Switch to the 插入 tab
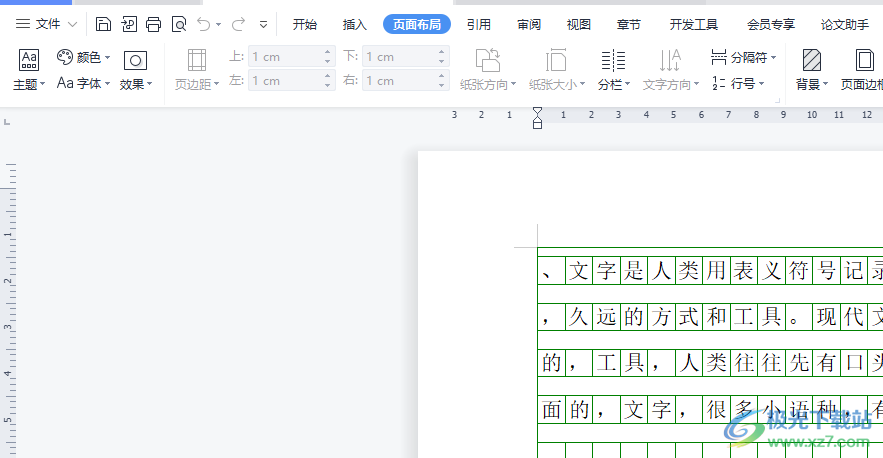Image resolution: width=883 pixels, height=458 pixels. click(x=354, y=24)
